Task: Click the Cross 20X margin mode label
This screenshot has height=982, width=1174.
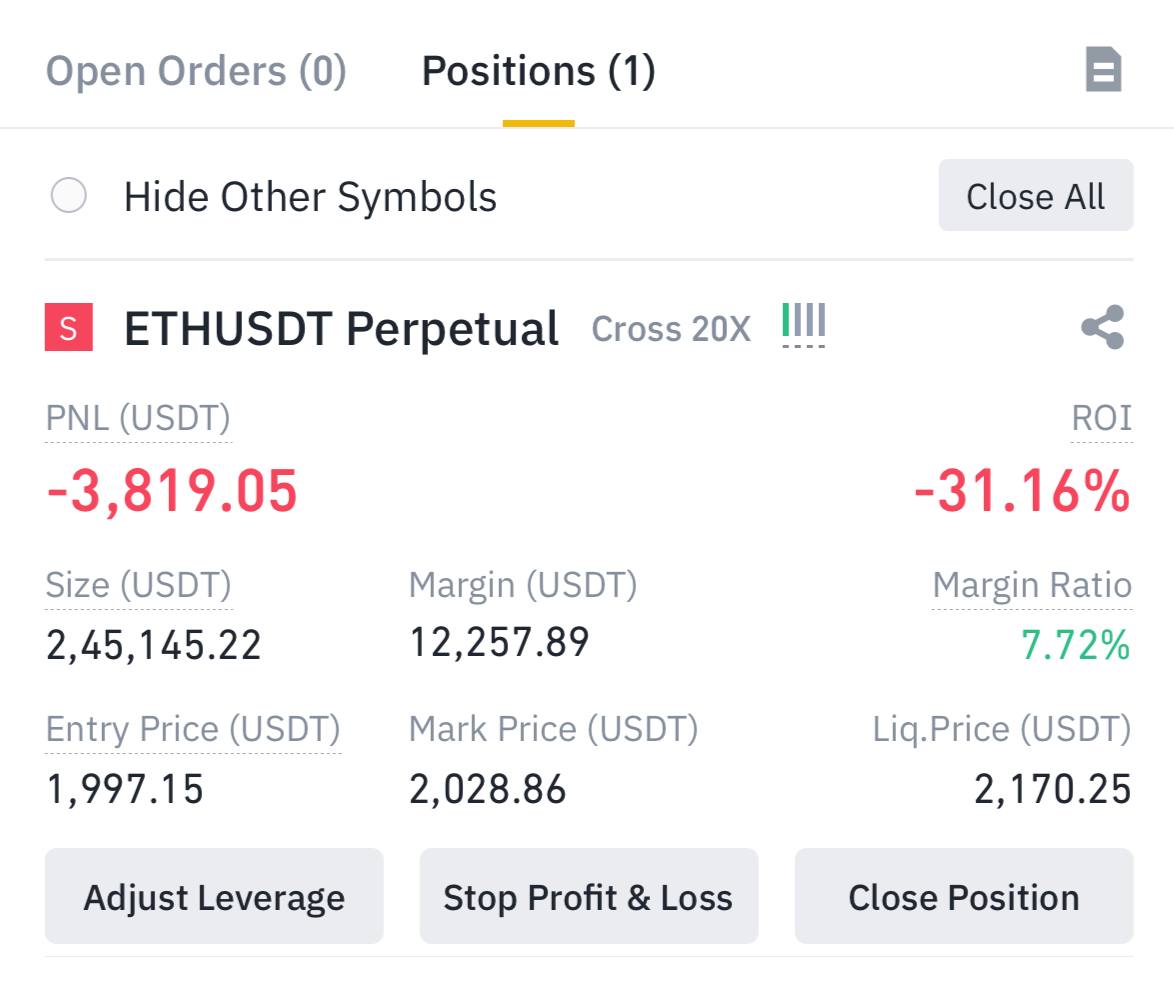Action: click(670, 329)
